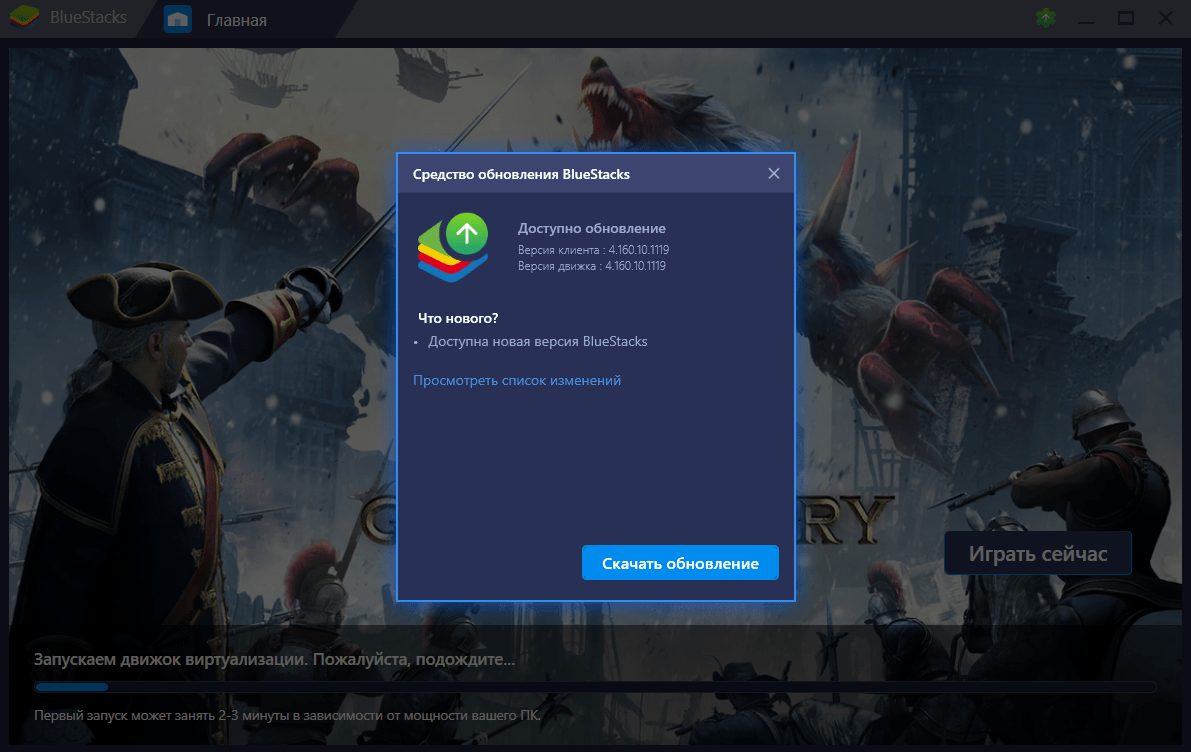
Task: Click the Запускаем движок виртуализации status message
Action: (274, 660)
